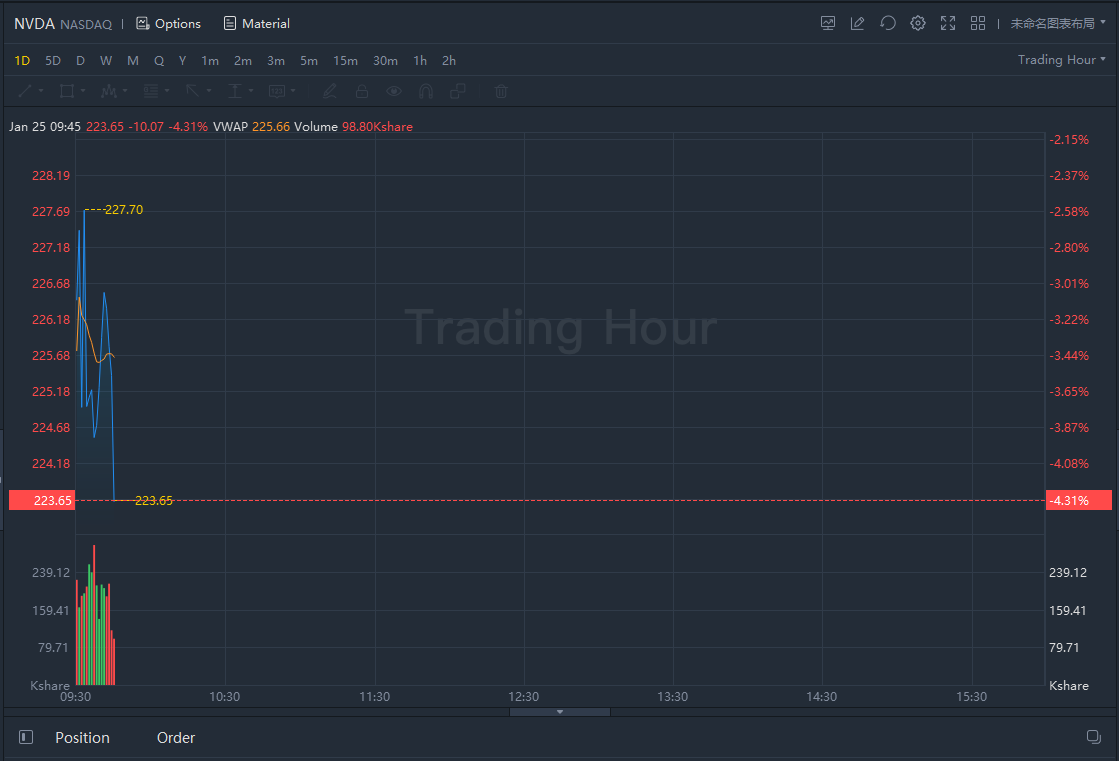Click the edit drawing pencil icon in header

click(x=858, y=24)
